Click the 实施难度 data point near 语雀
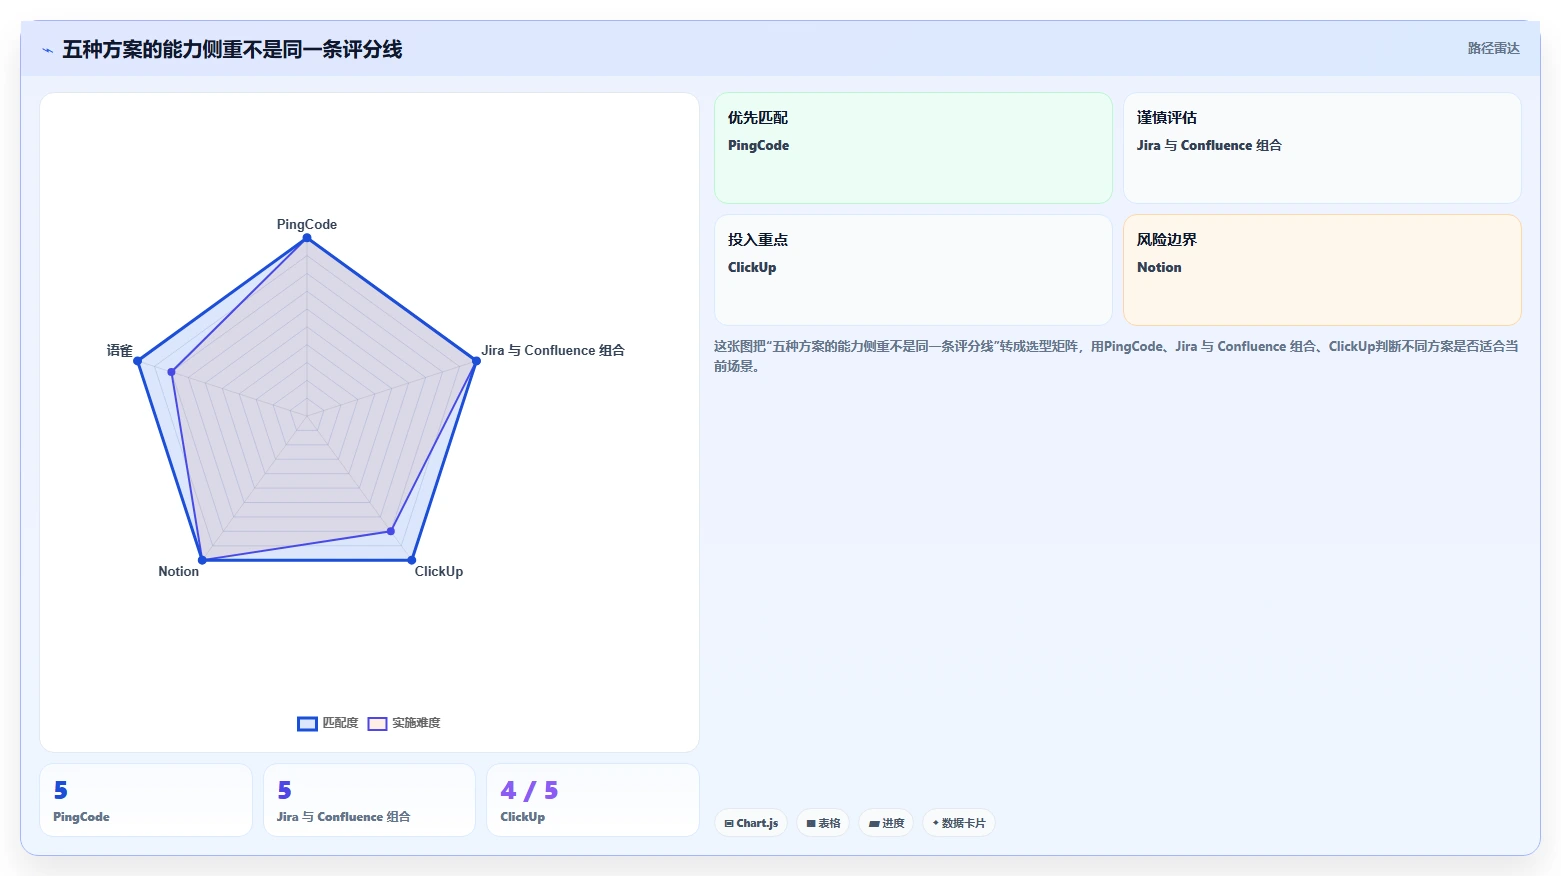This screenshot has width=1561, height=876. pos(172,372)
